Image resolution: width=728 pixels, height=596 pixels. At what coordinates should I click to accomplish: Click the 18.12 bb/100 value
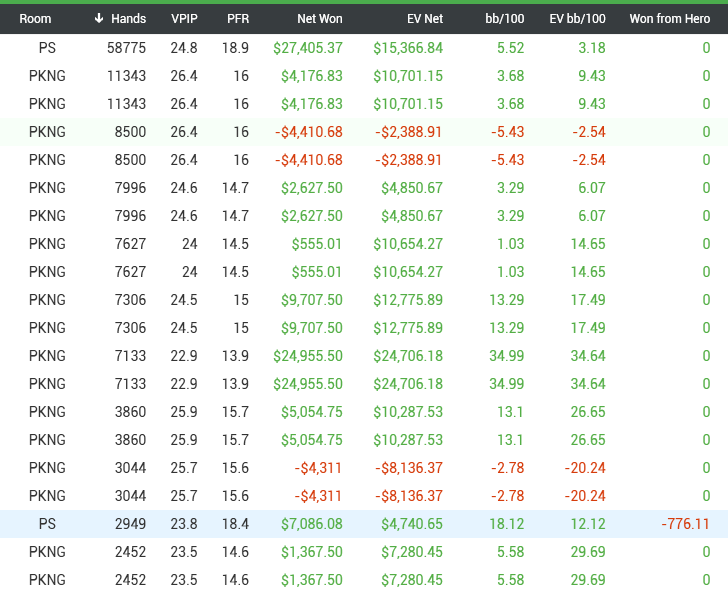pyautogui.click(x=507, y=524)
